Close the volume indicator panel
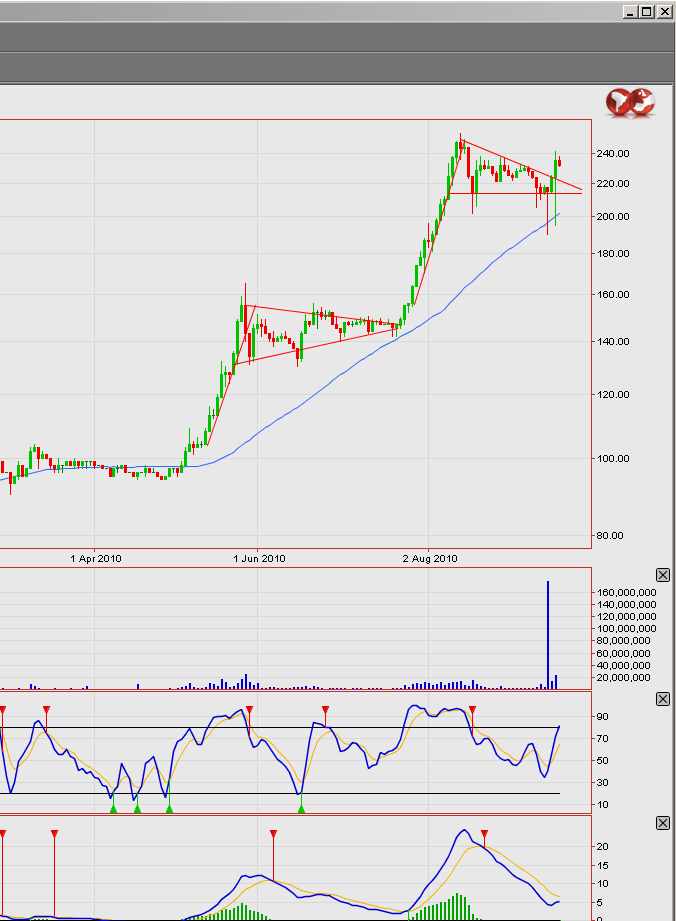 pos(662,575)
